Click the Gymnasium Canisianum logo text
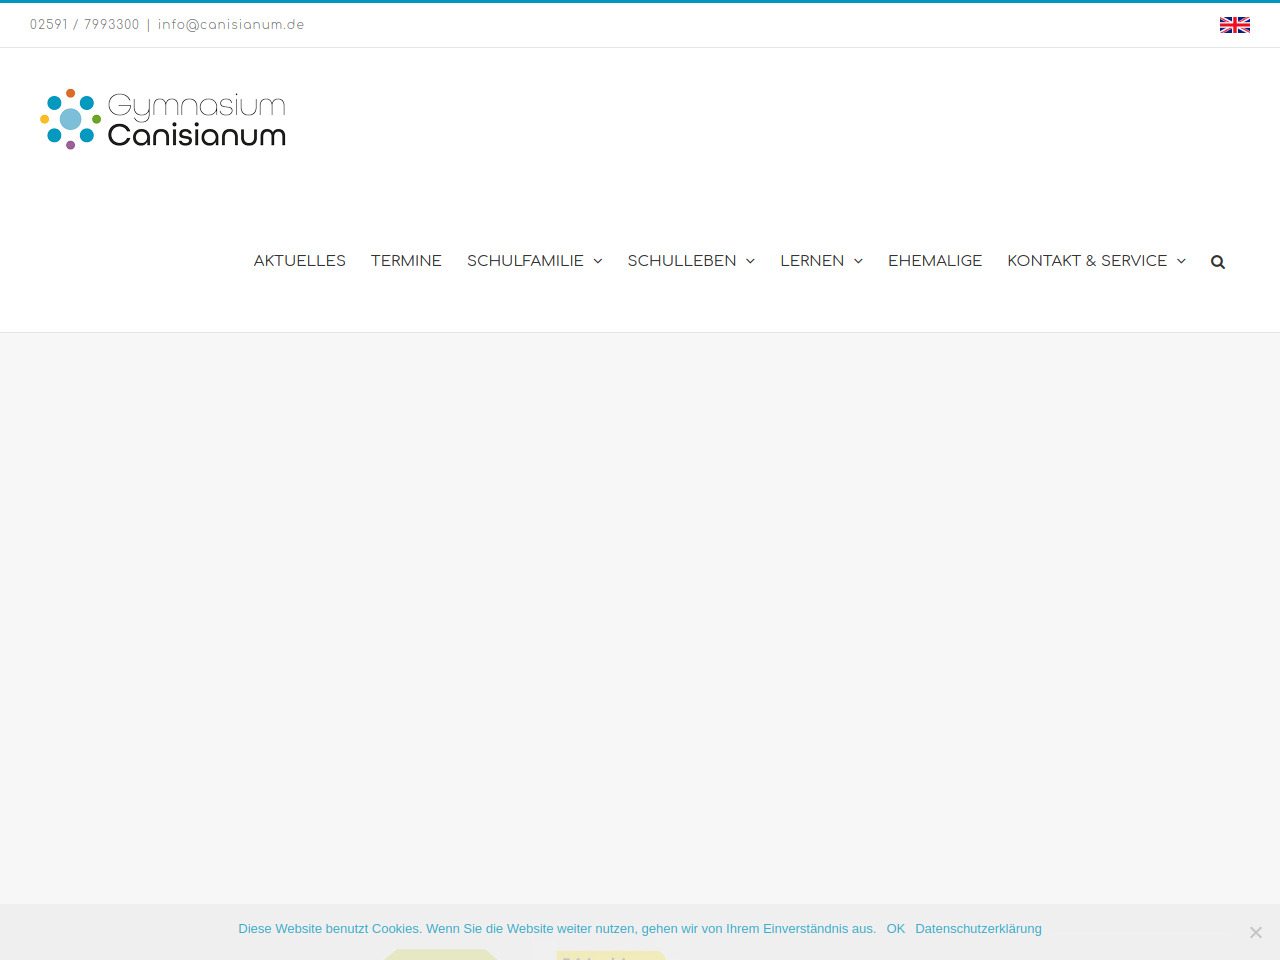 pyautogui.click(x=196, y=120)
